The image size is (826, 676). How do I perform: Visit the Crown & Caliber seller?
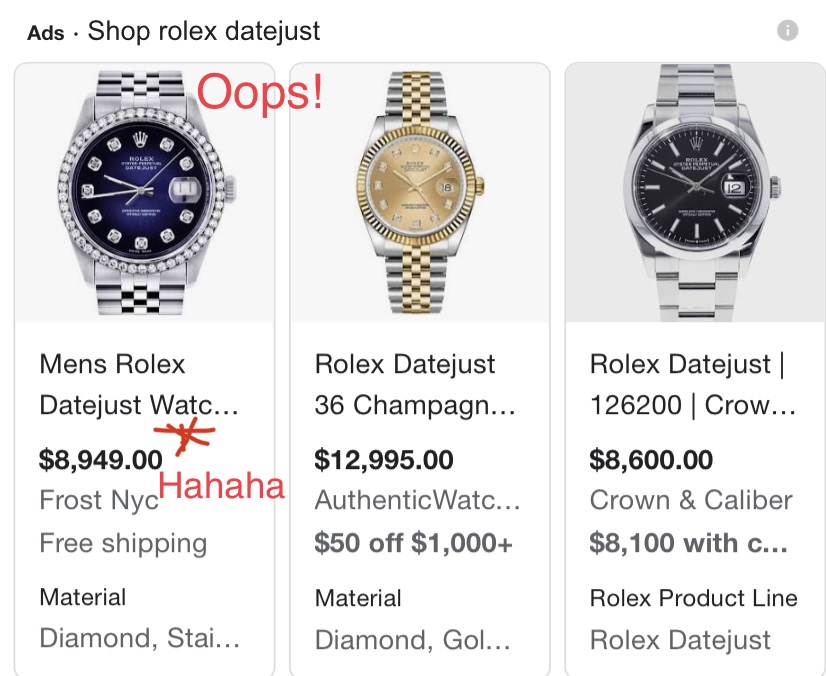click(x=691, y=500)
